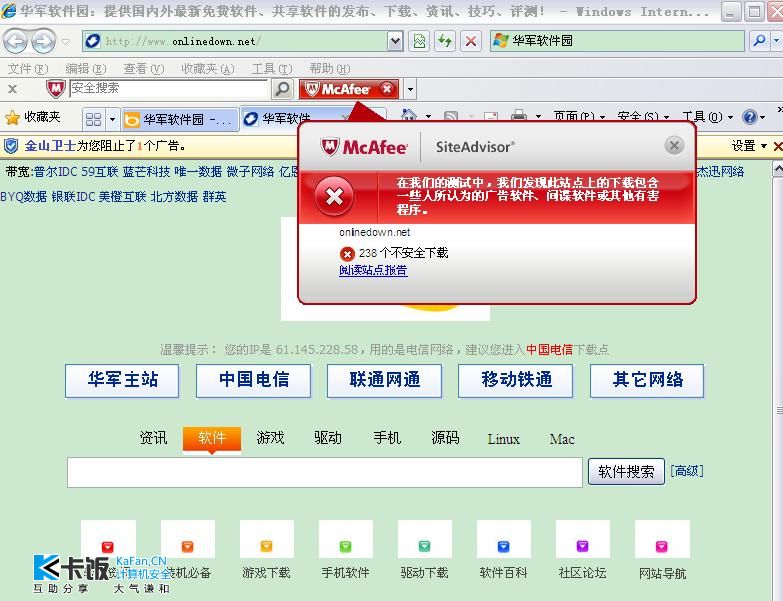Open the [高级] advanced search link
Screen dimensions: 783x601
click(687, 471)
